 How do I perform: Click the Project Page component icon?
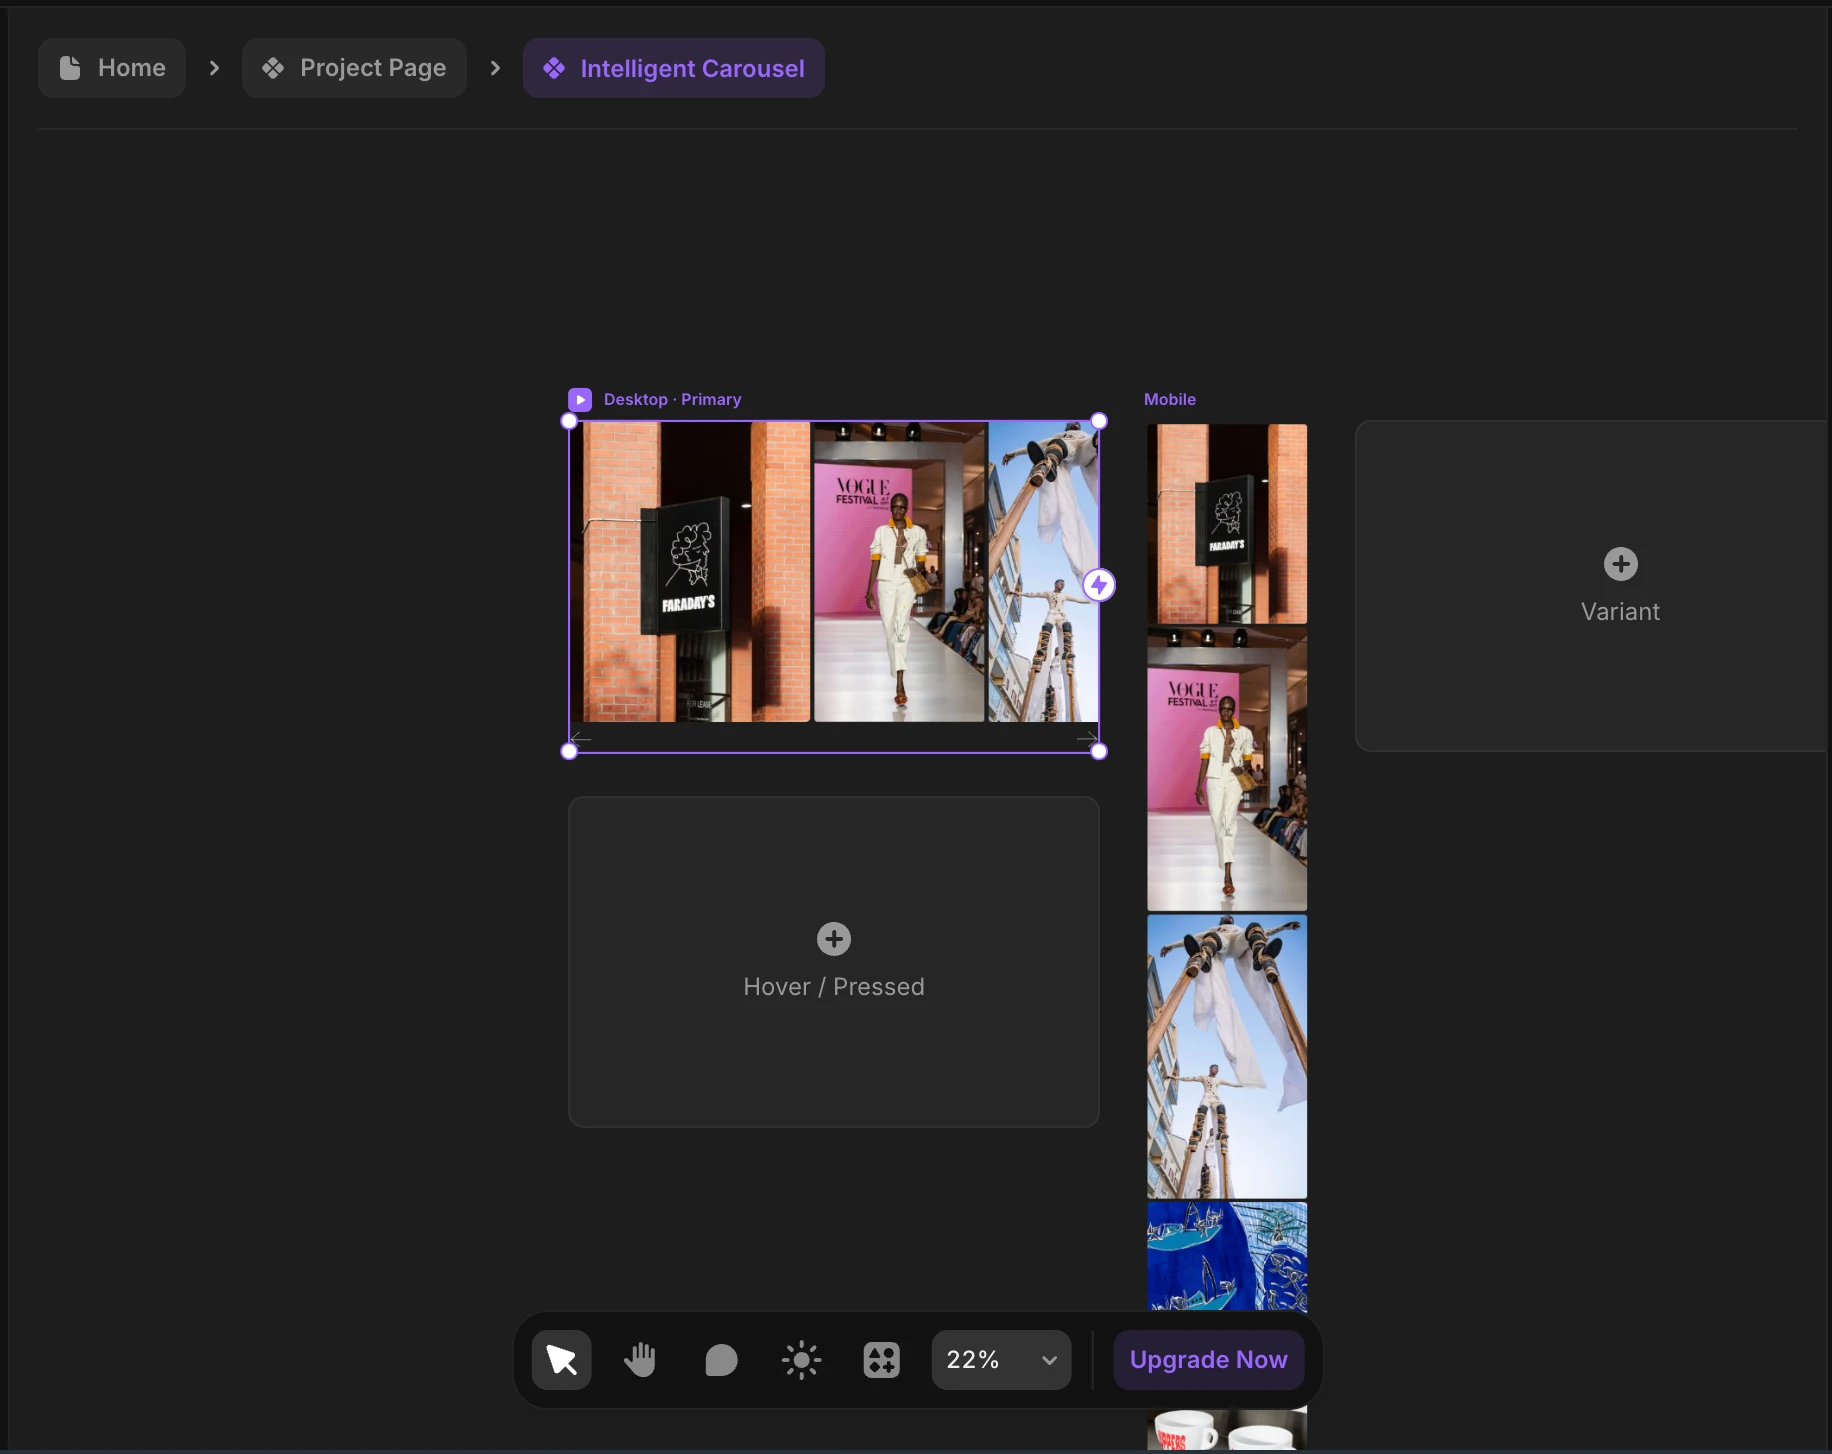click(273, 68)
